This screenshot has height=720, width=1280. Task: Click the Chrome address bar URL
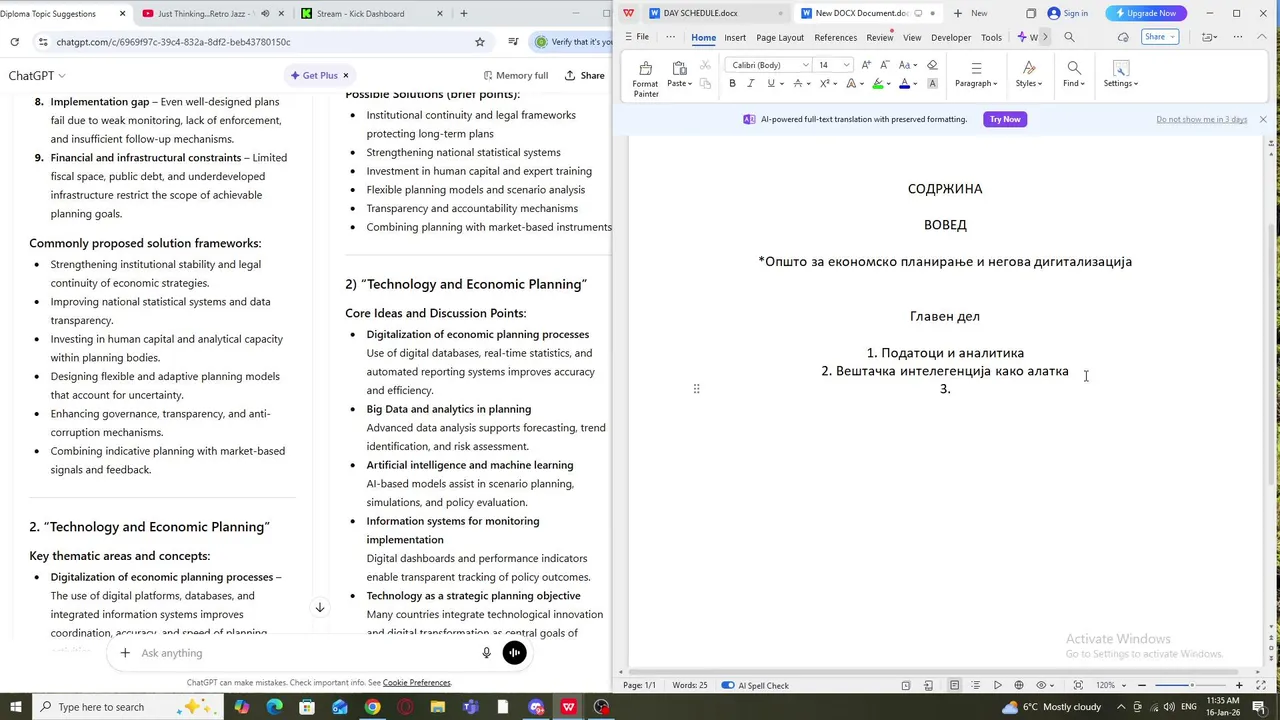point(174,42)
